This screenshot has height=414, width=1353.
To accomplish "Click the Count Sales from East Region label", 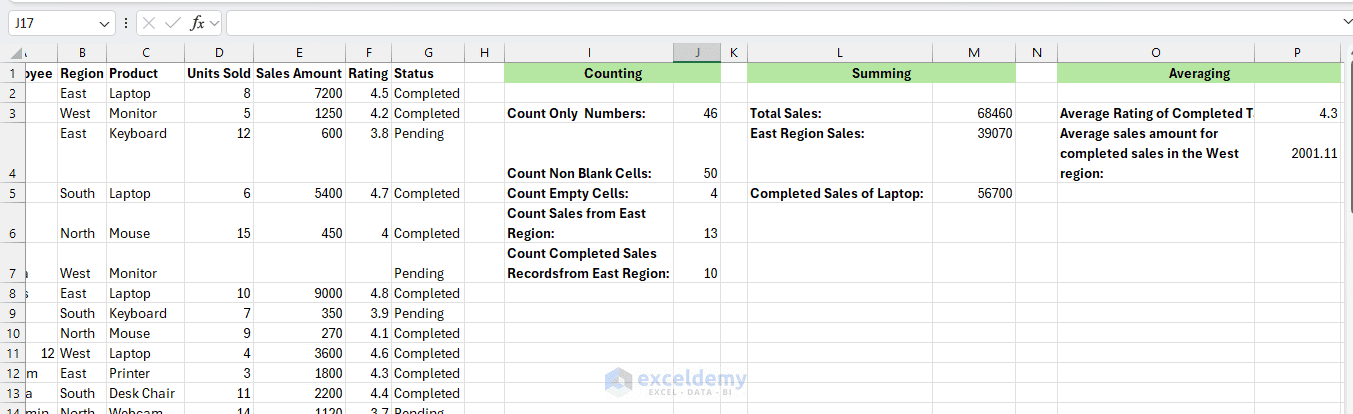I will tap(577, 223).
